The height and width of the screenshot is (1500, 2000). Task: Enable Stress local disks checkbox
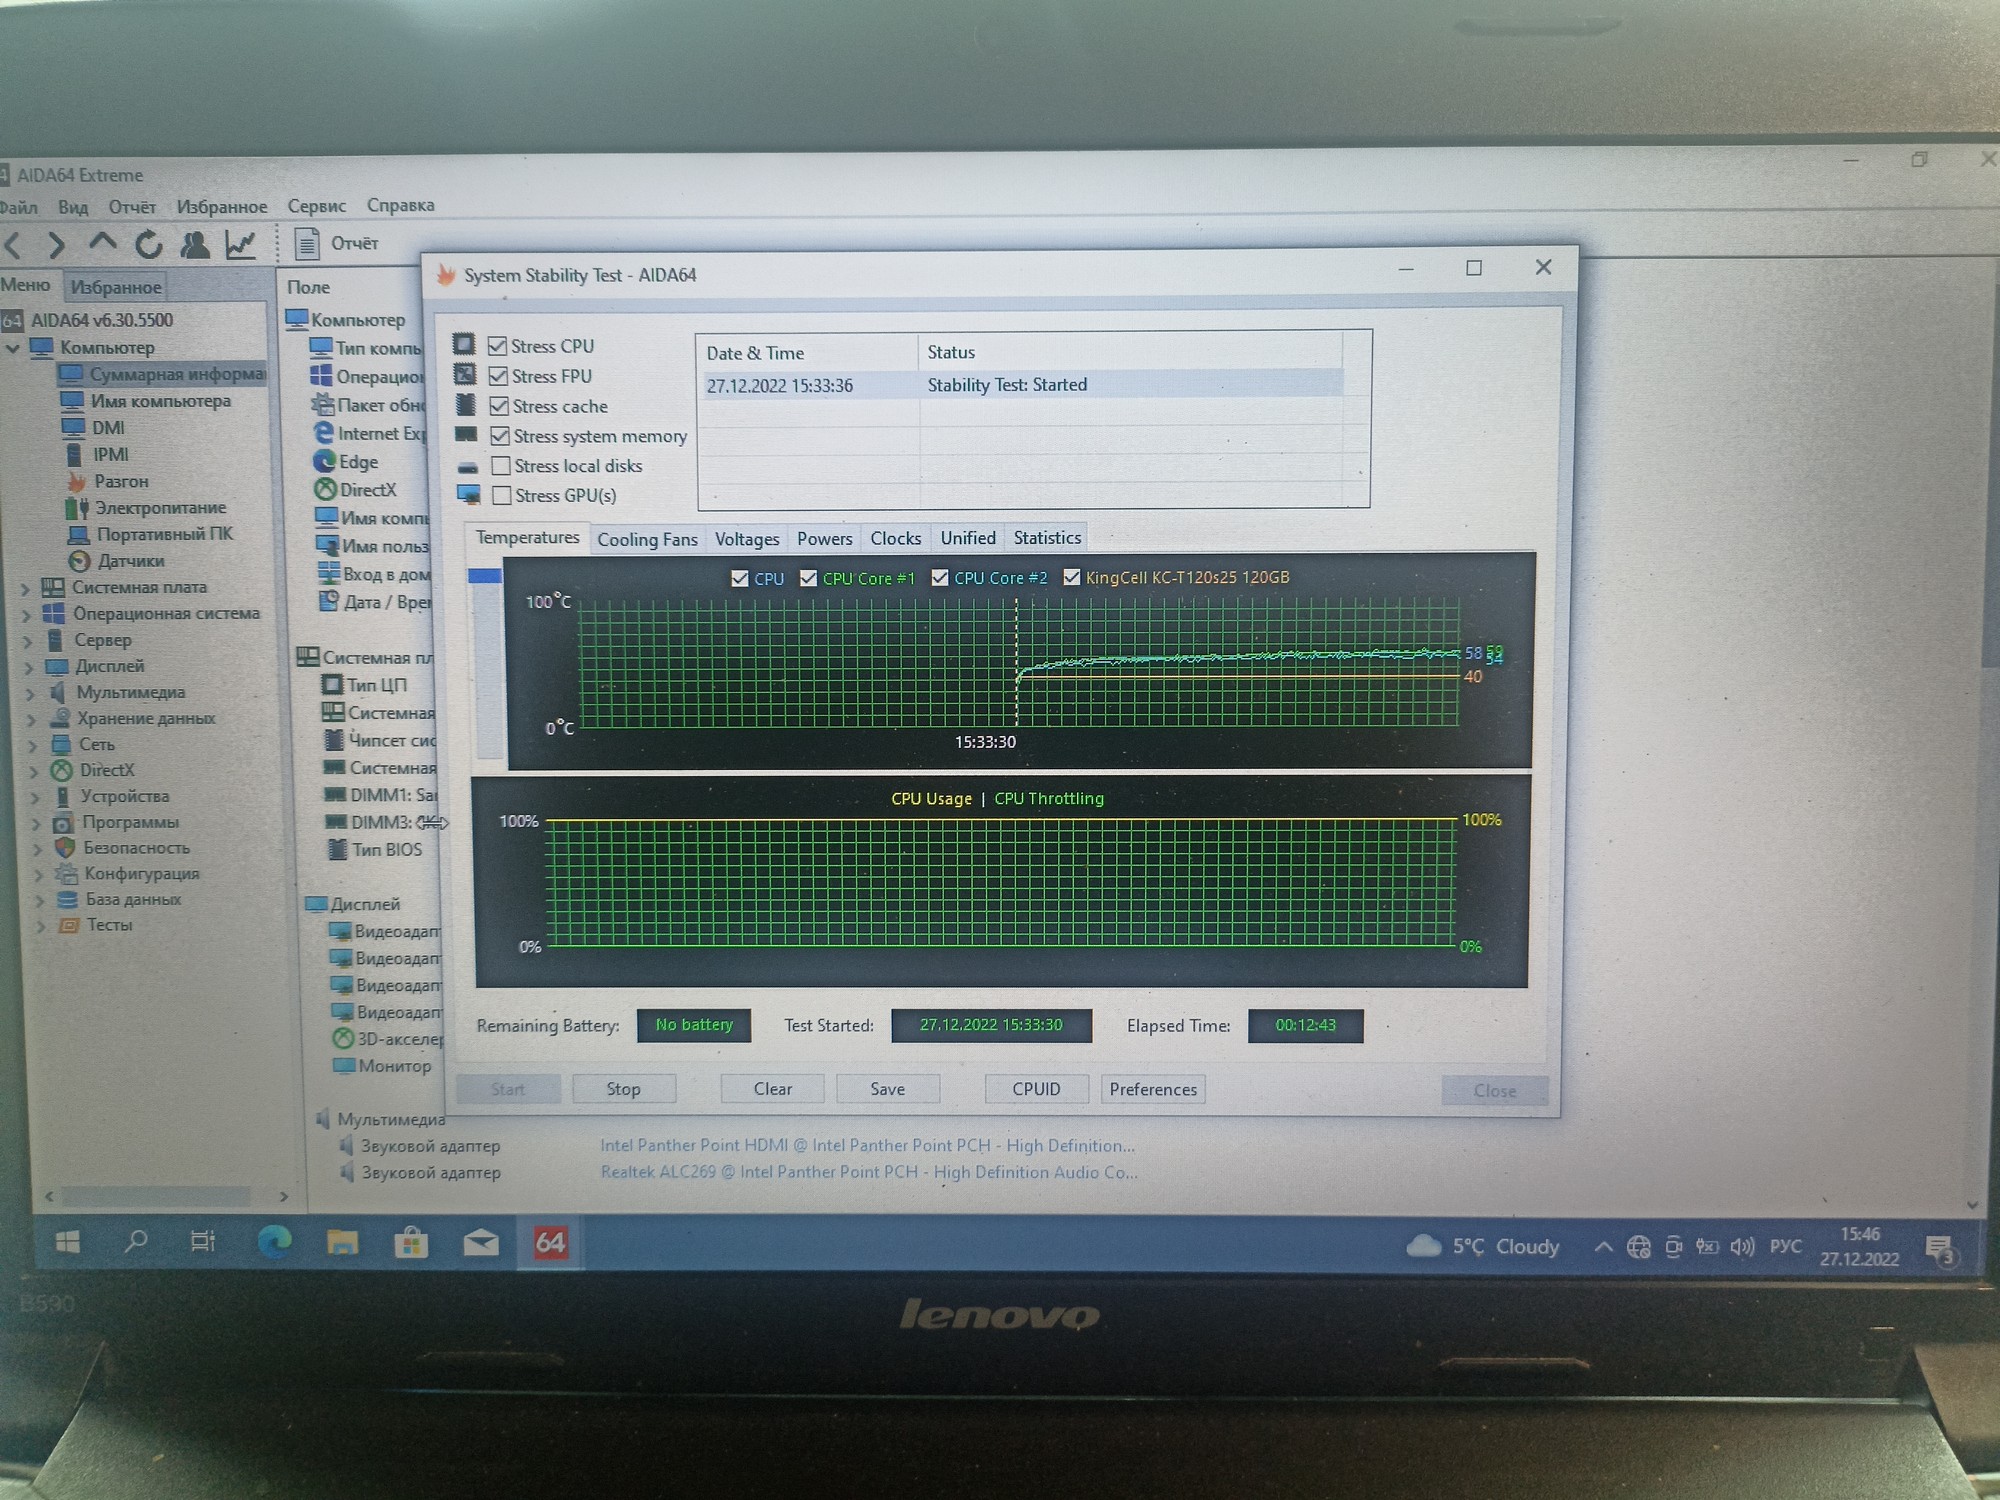(x=501, y=466)
